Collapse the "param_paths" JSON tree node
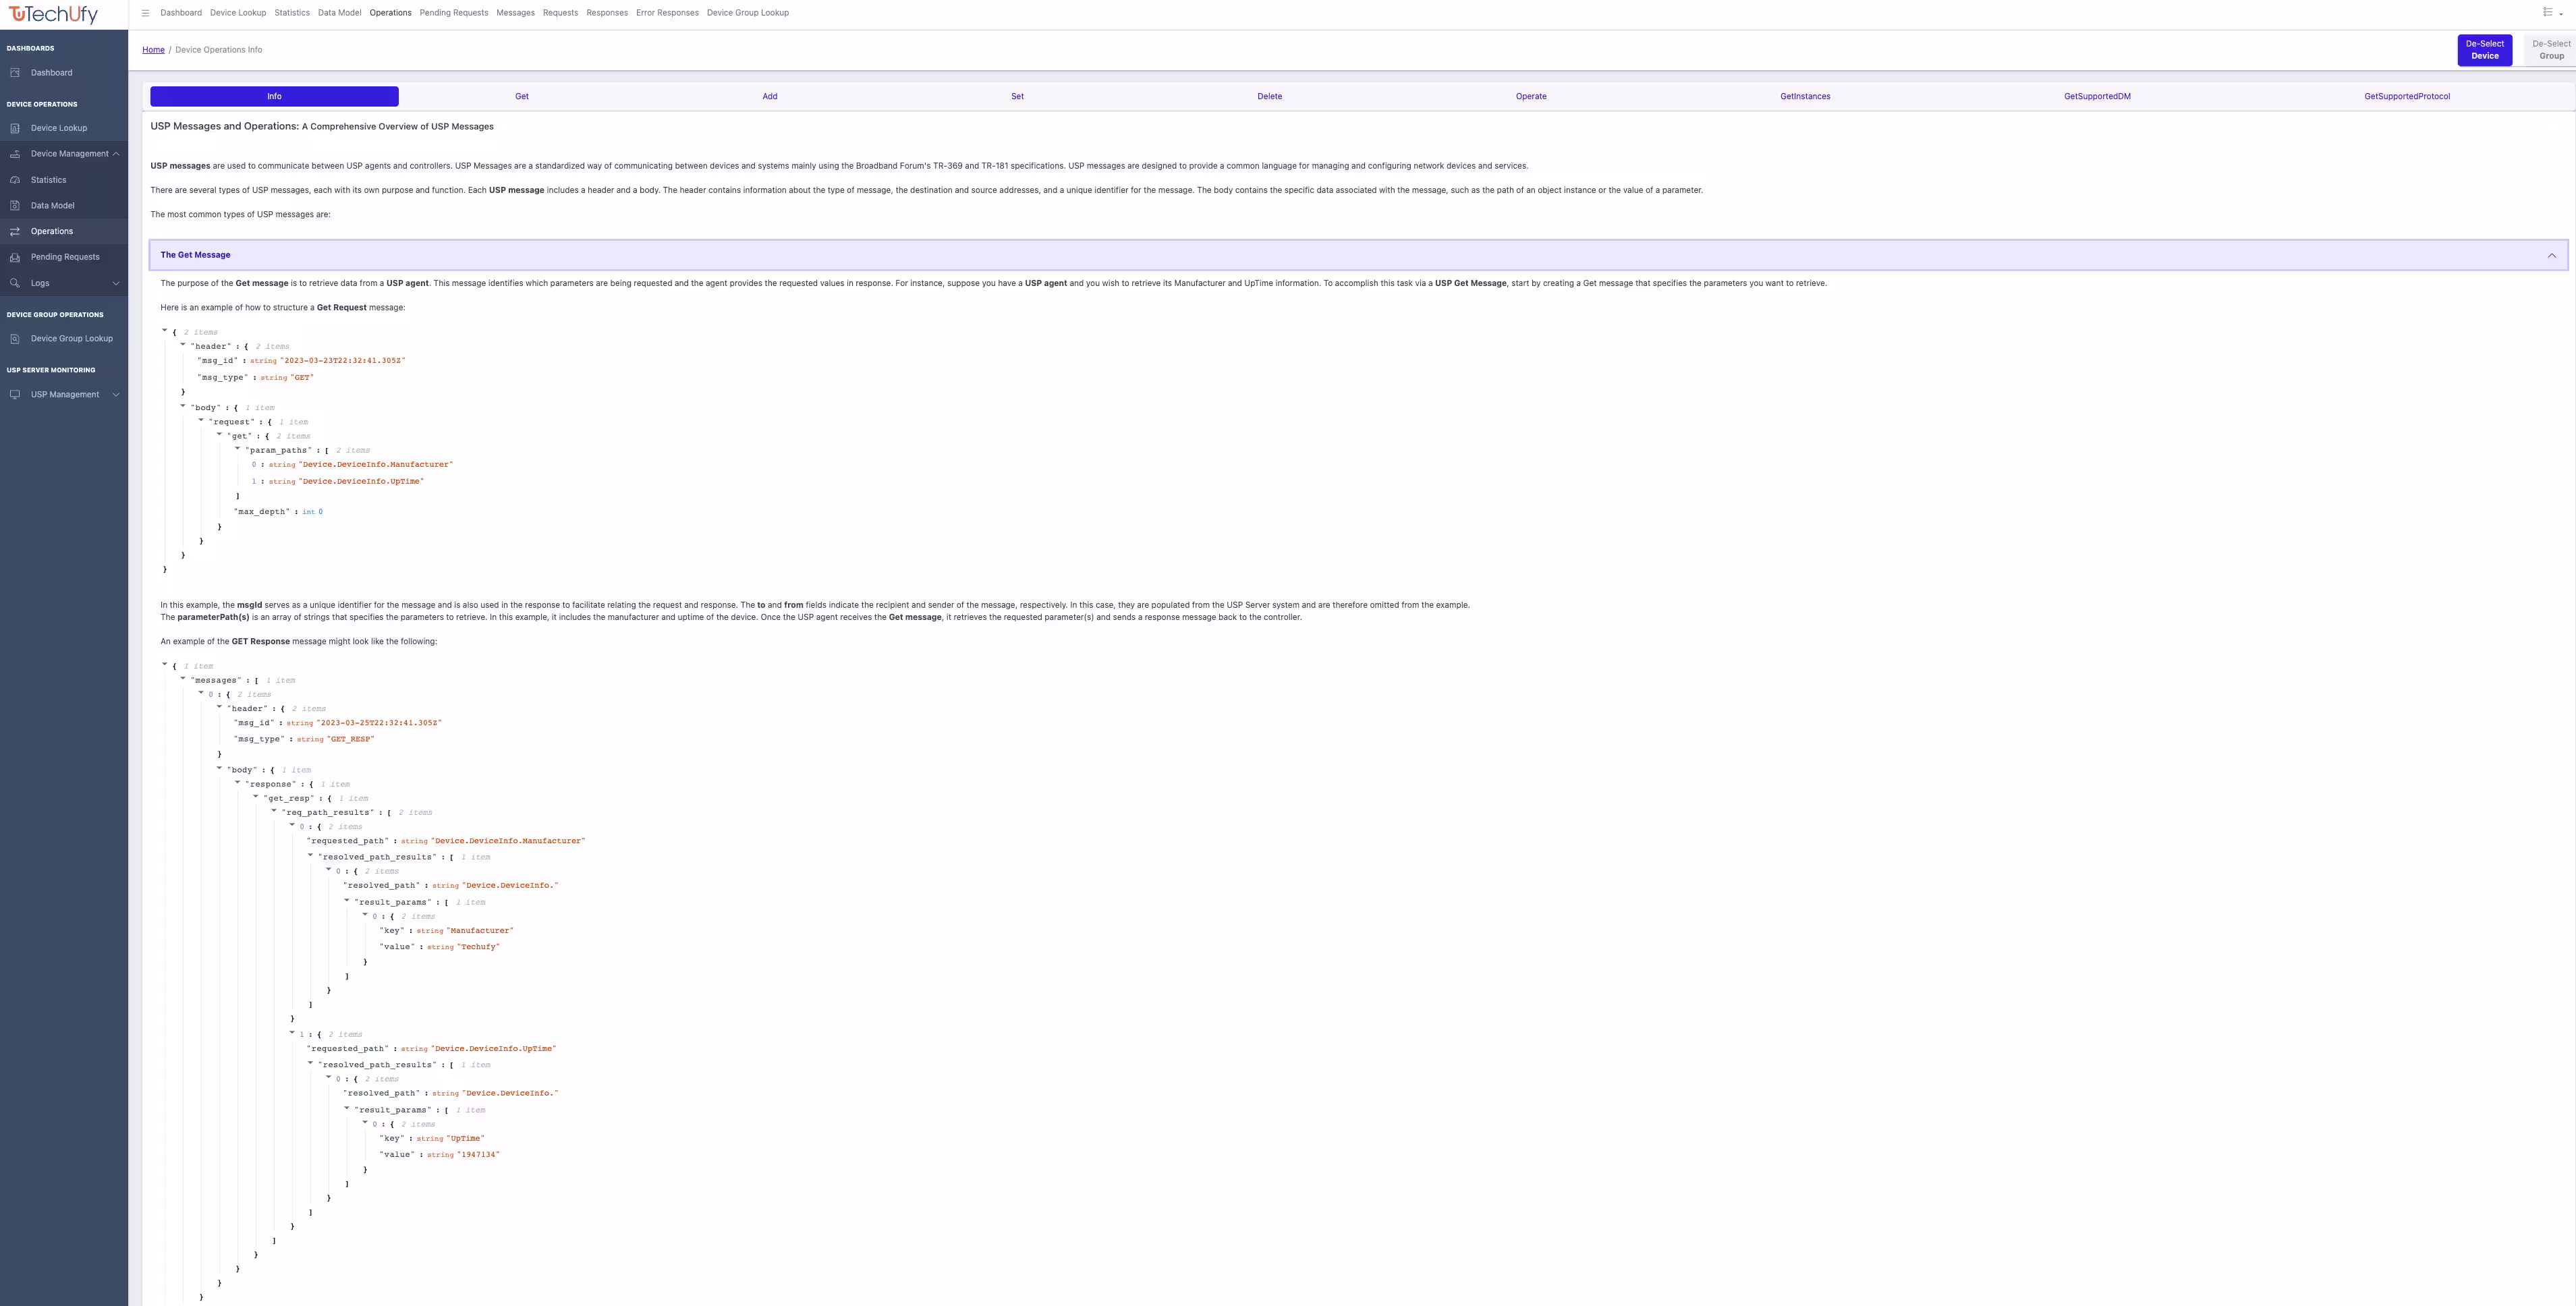2576x1306 pixels. click(x=237, y=449)
